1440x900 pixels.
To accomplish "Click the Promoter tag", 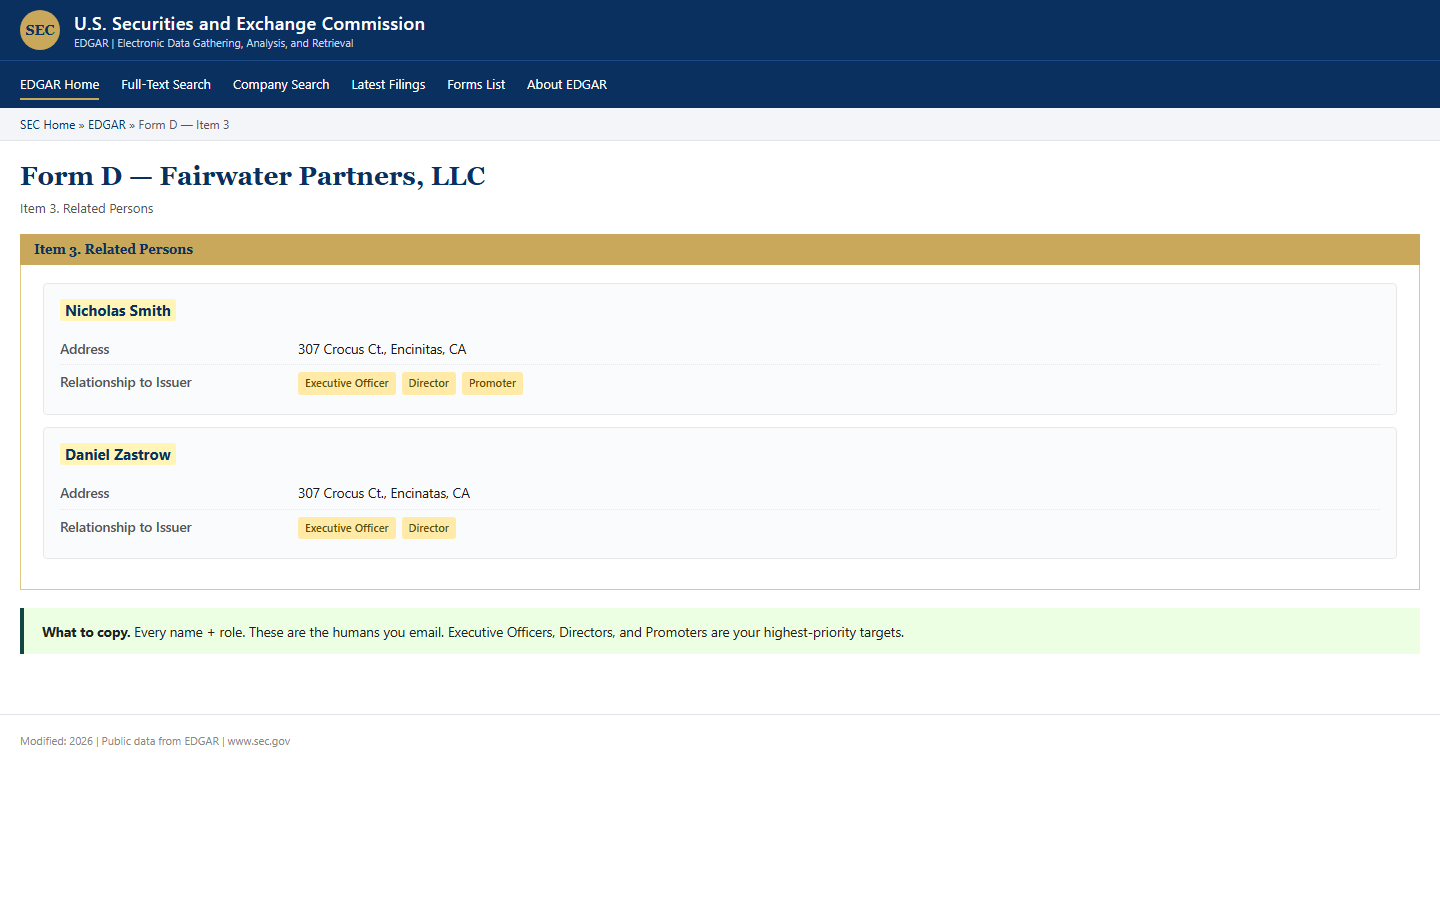I will (x=493, y=384).
